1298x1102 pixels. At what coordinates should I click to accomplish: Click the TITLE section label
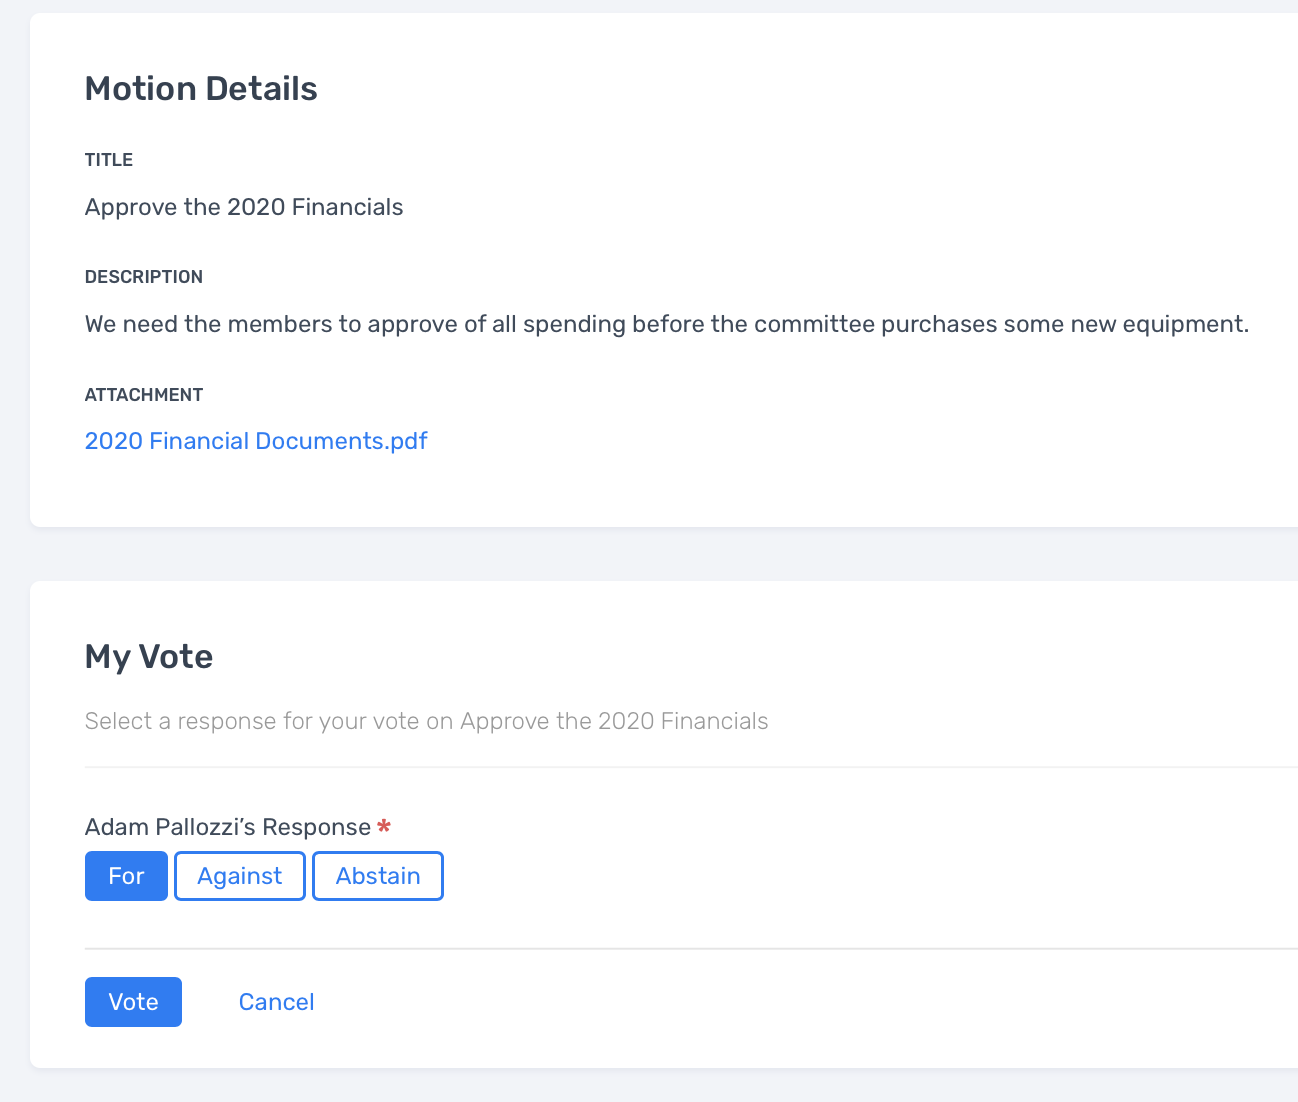[x=108, y=159]
